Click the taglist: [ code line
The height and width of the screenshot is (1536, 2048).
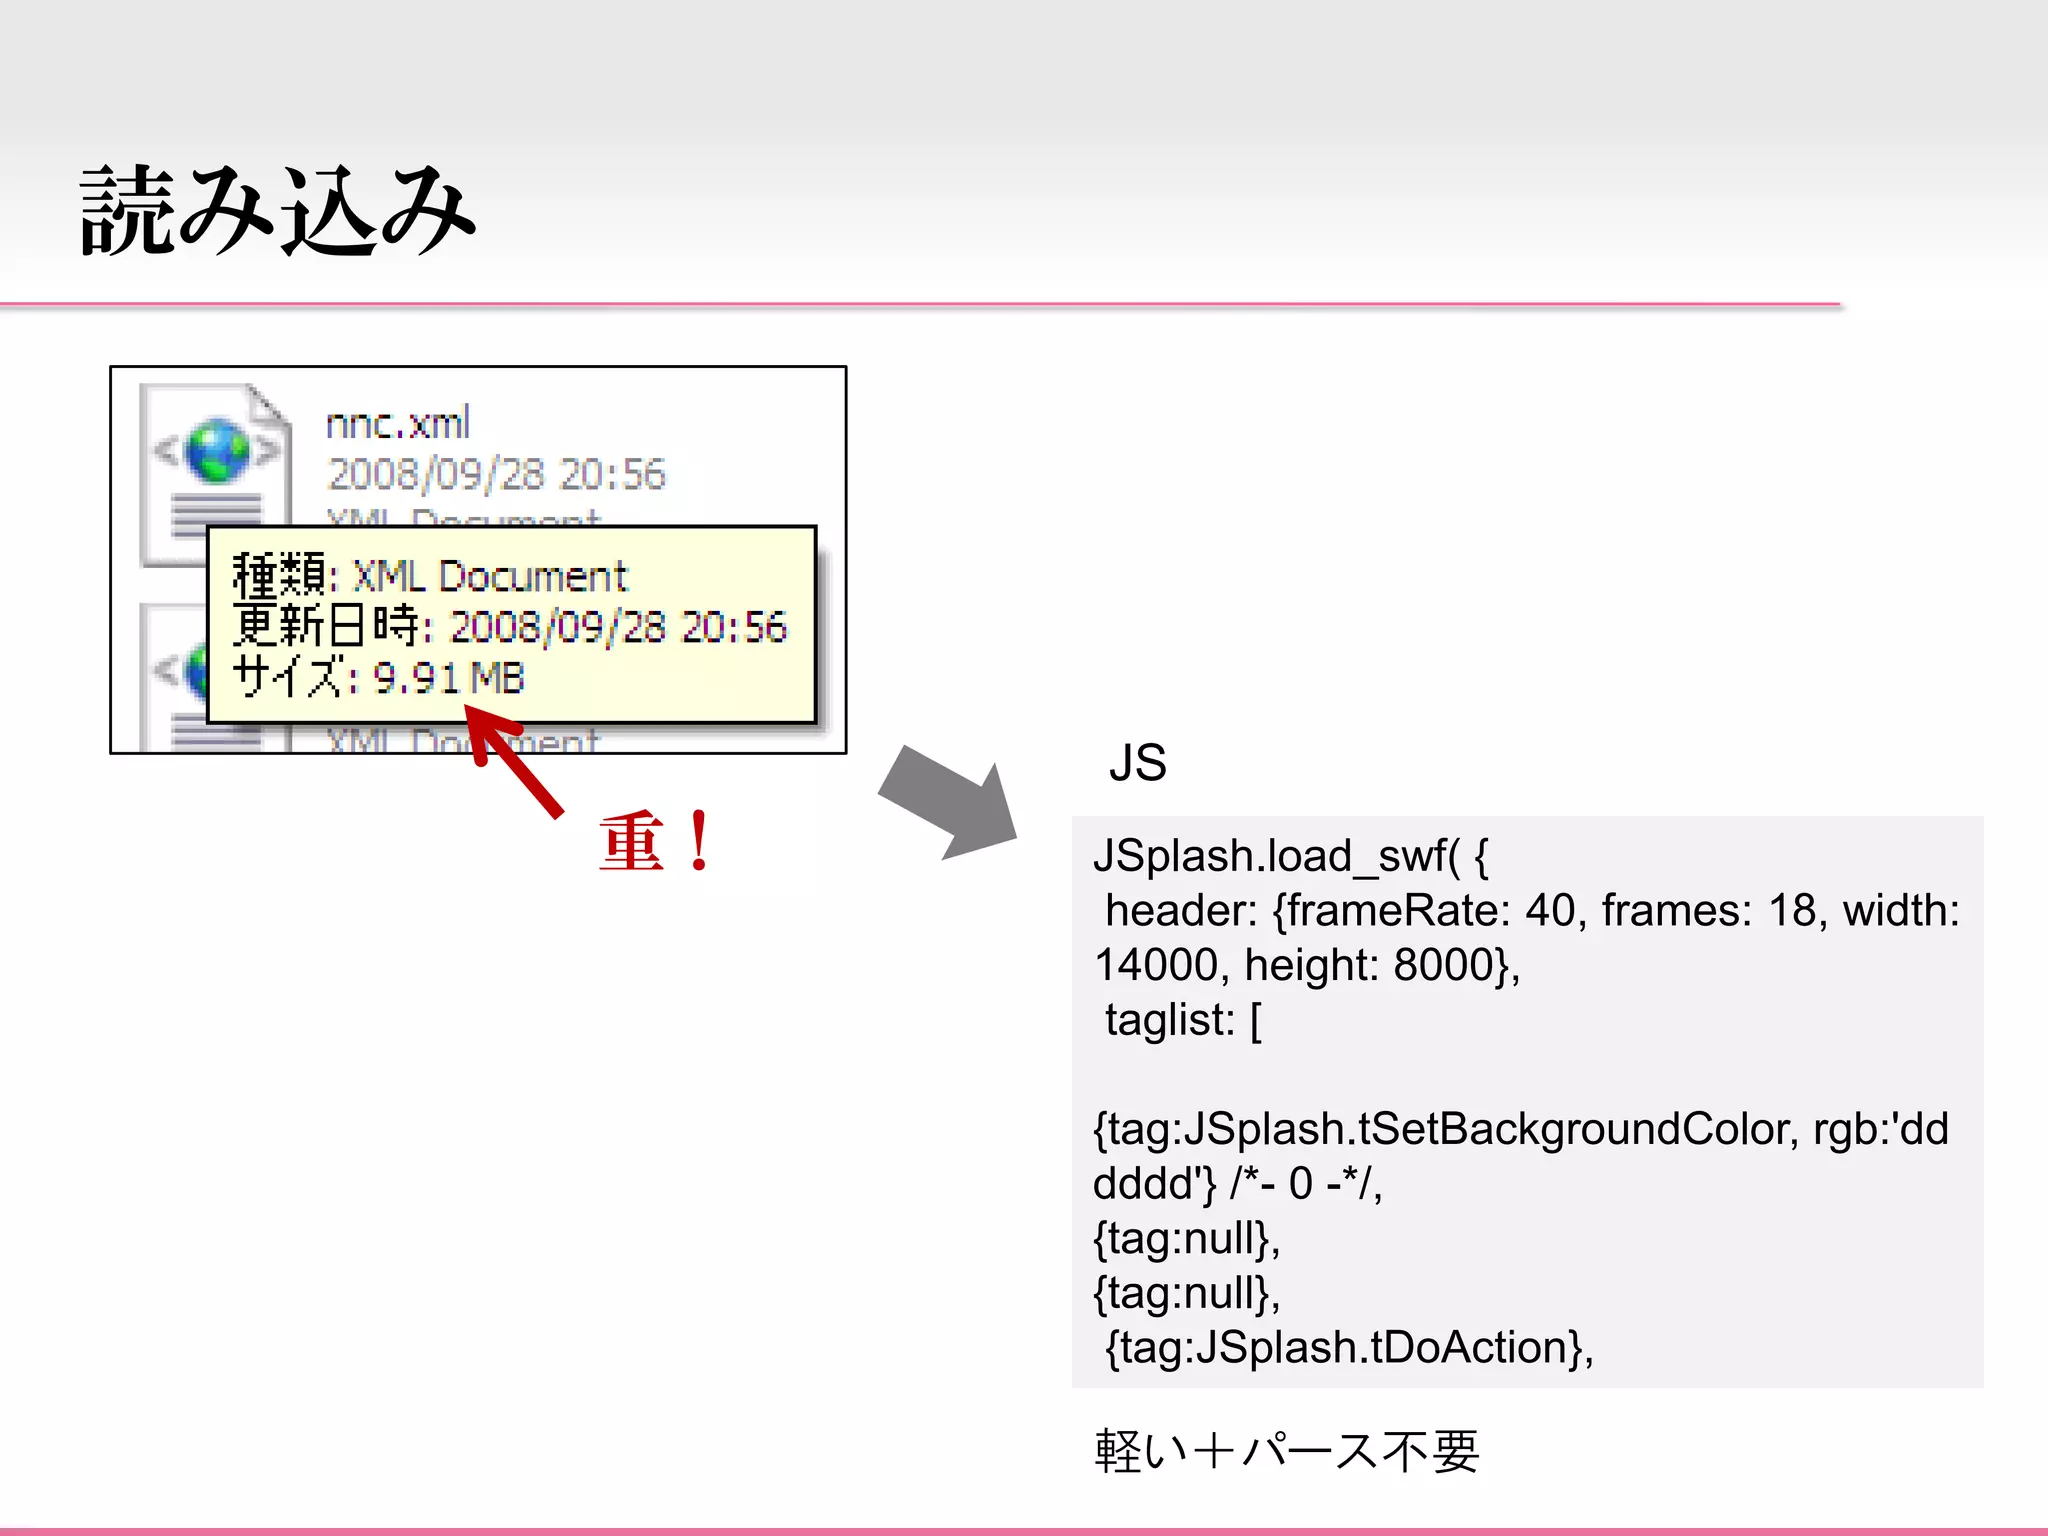tap(1183, 1020)
